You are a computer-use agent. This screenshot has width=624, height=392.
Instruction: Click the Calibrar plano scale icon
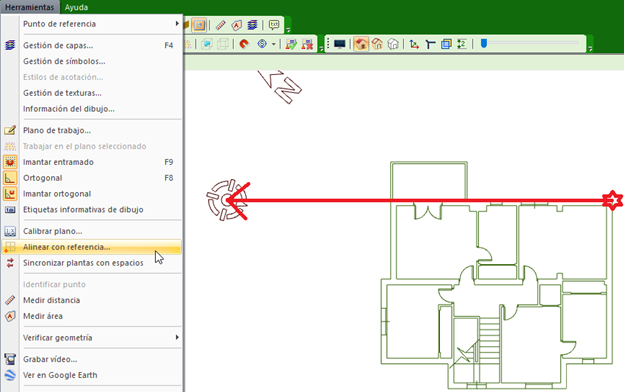[x=10, y=231]
